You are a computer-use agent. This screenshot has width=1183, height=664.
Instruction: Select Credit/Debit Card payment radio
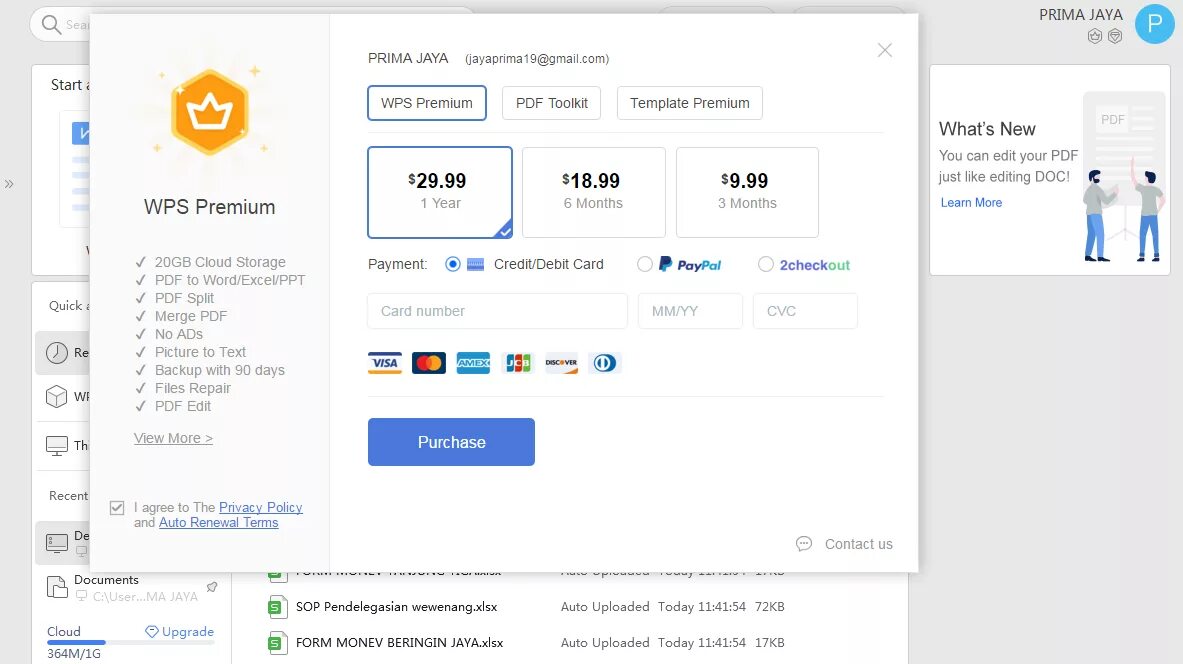(453, 264)
